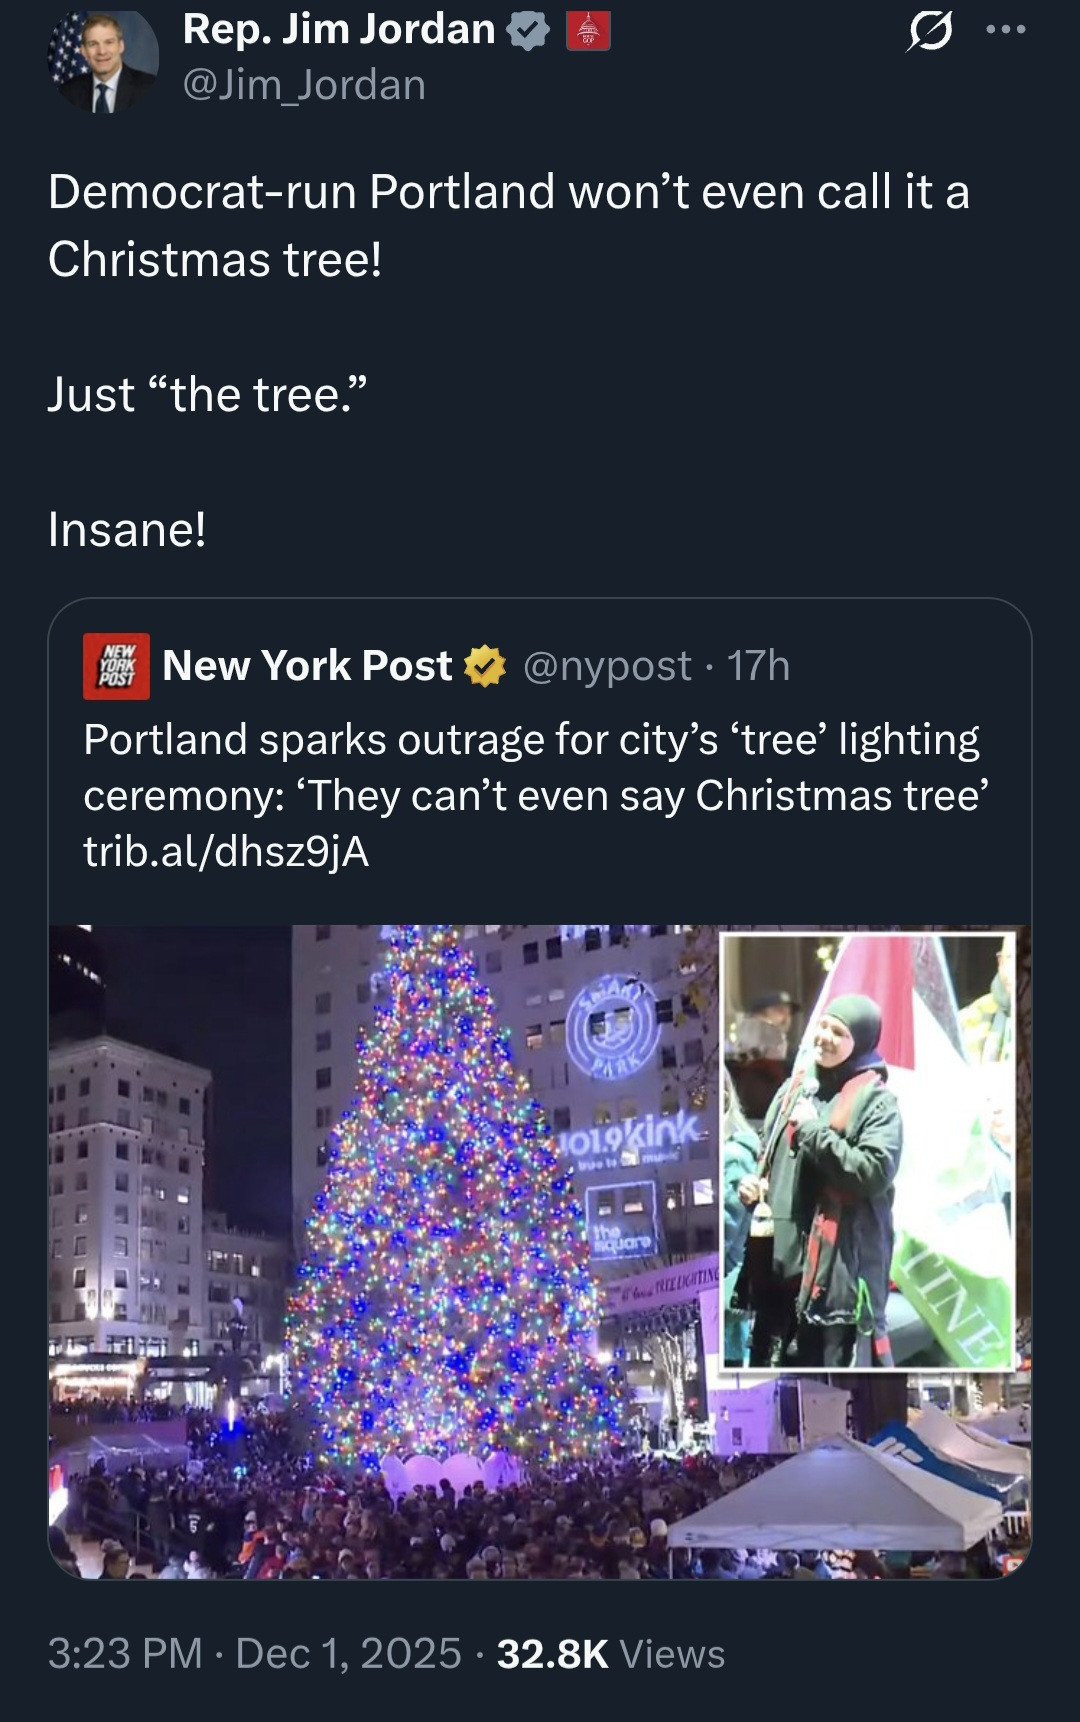Click the gold verified badge beside New York Post
This screenshot has width=1080, height=1722.
click(x=486, y=666)
